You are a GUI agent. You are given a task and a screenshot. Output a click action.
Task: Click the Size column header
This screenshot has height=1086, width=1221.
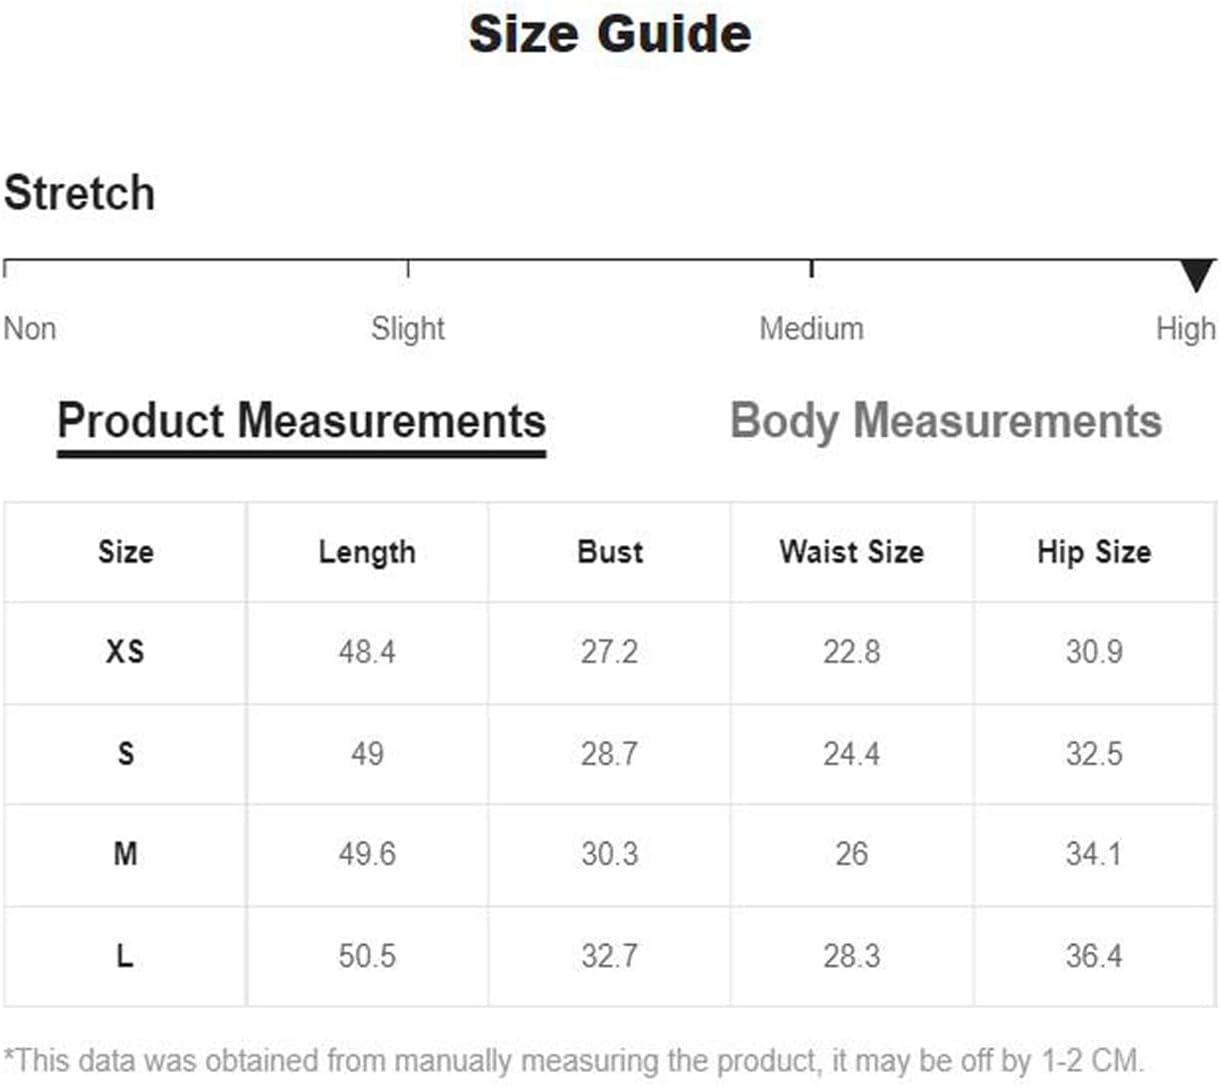[126, 552]
